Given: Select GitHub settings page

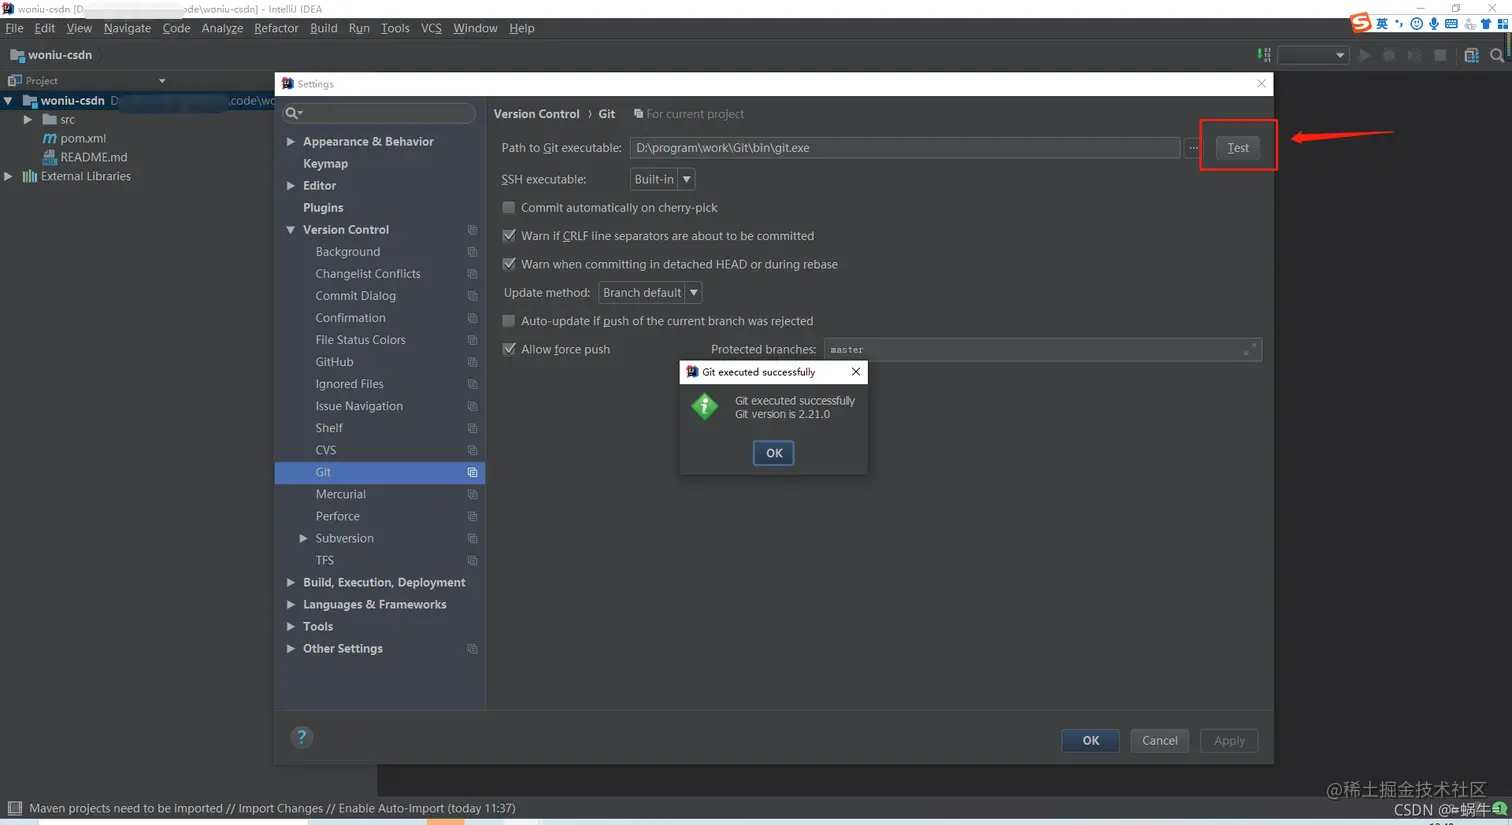Looking at the screenshot, I should point(334,362).
